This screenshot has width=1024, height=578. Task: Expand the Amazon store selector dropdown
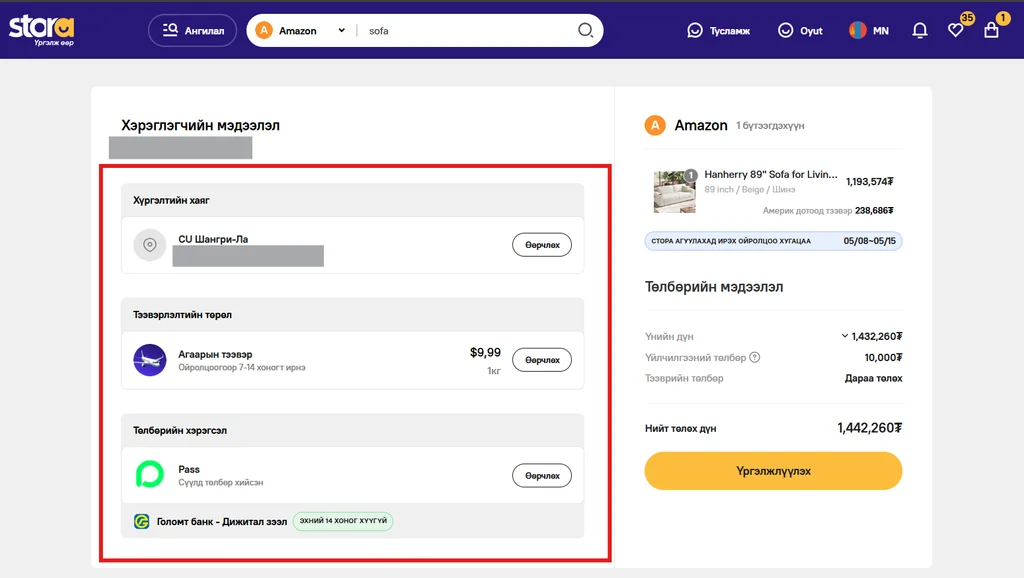click(300, 31)
